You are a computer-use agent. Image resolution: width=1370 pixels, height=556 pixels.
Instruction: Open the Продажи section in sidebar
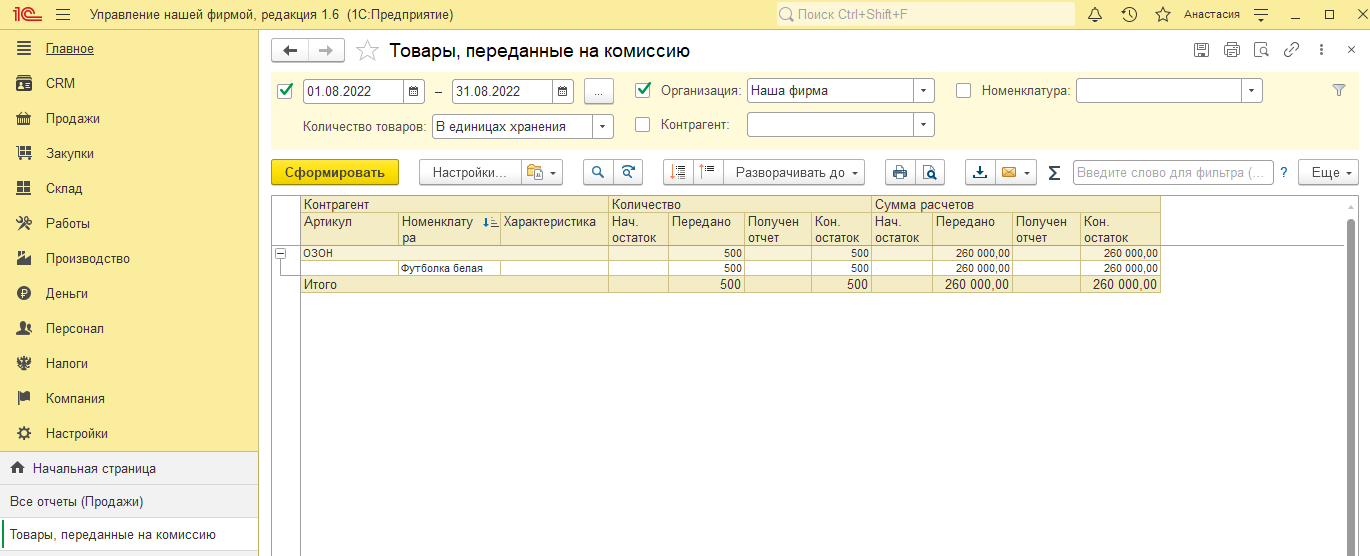point(72,119)
